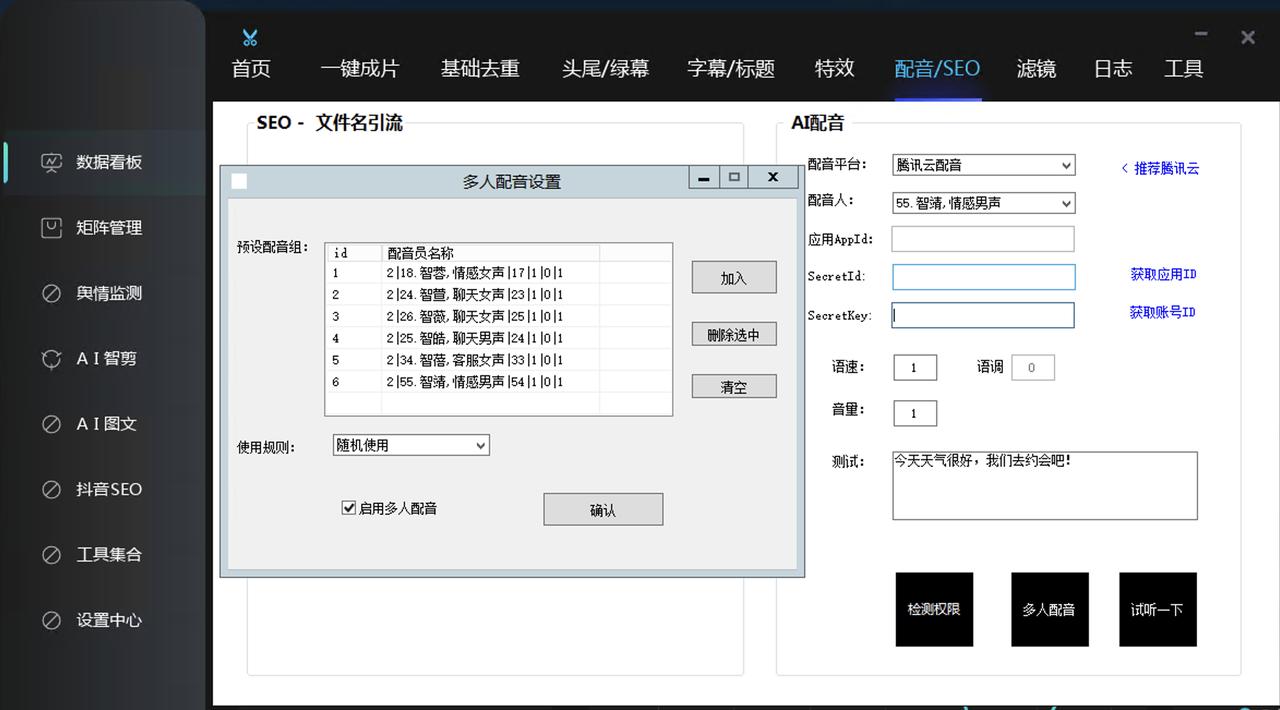Switch to the 字幕/标题 tab
1280x710 pixels.
point(731,69)
